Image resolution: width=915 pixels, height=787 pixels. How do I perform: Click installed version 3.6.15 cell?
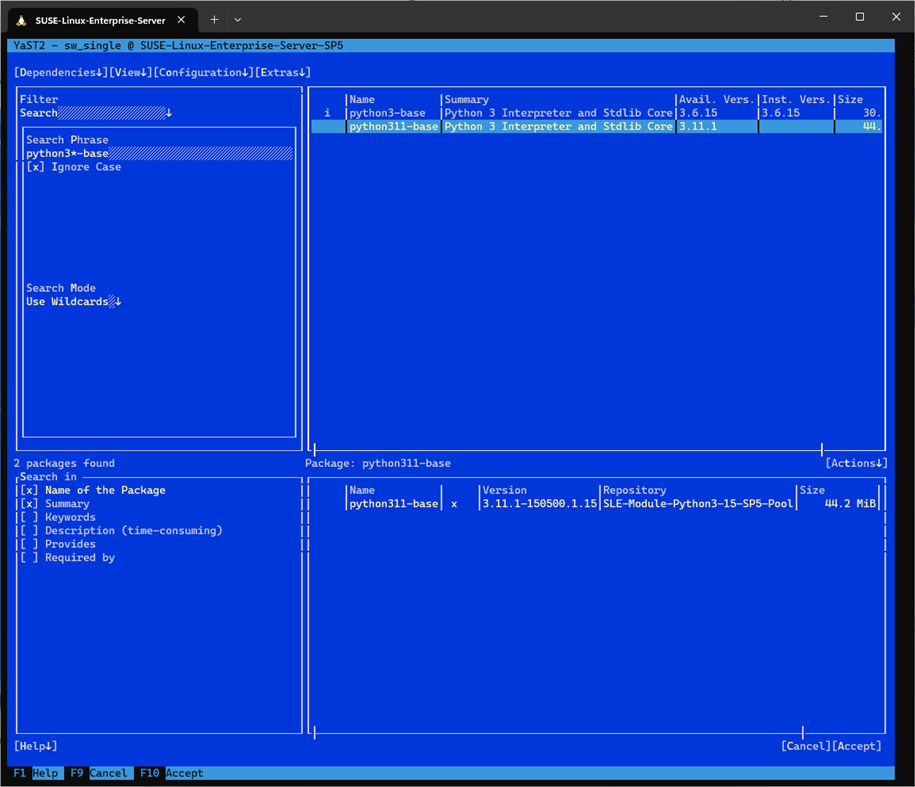(x=780, y=113)
